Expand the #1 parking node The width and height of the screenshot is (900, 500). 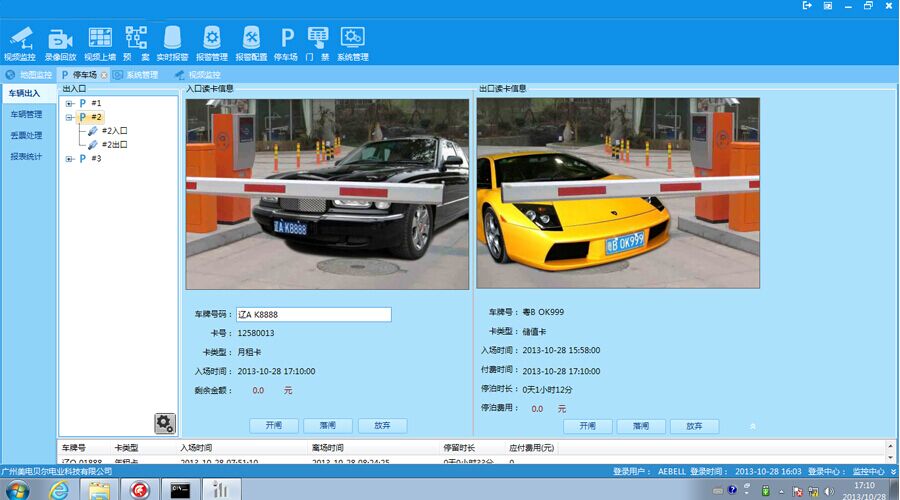(68, 103)
